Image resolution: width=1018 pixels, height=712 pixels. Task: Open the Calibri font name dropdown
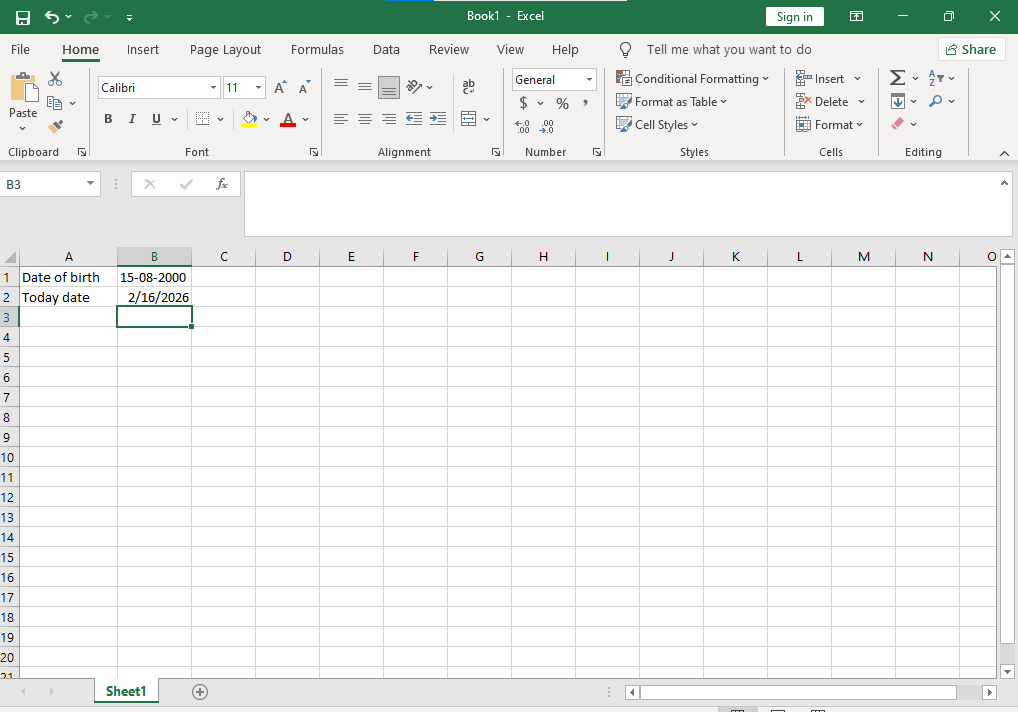[213, 88]
